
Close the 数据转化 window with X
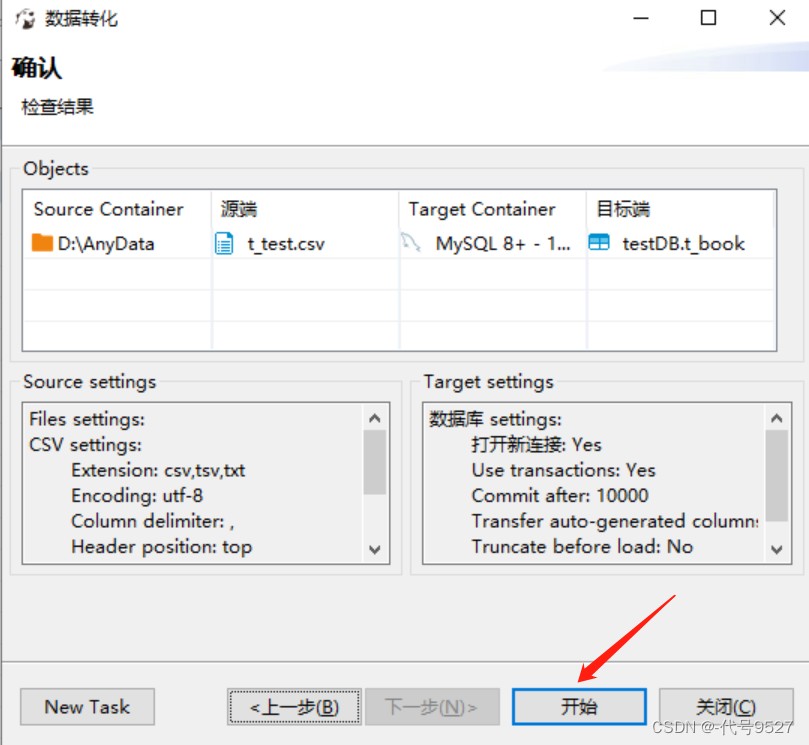(777, 18)
